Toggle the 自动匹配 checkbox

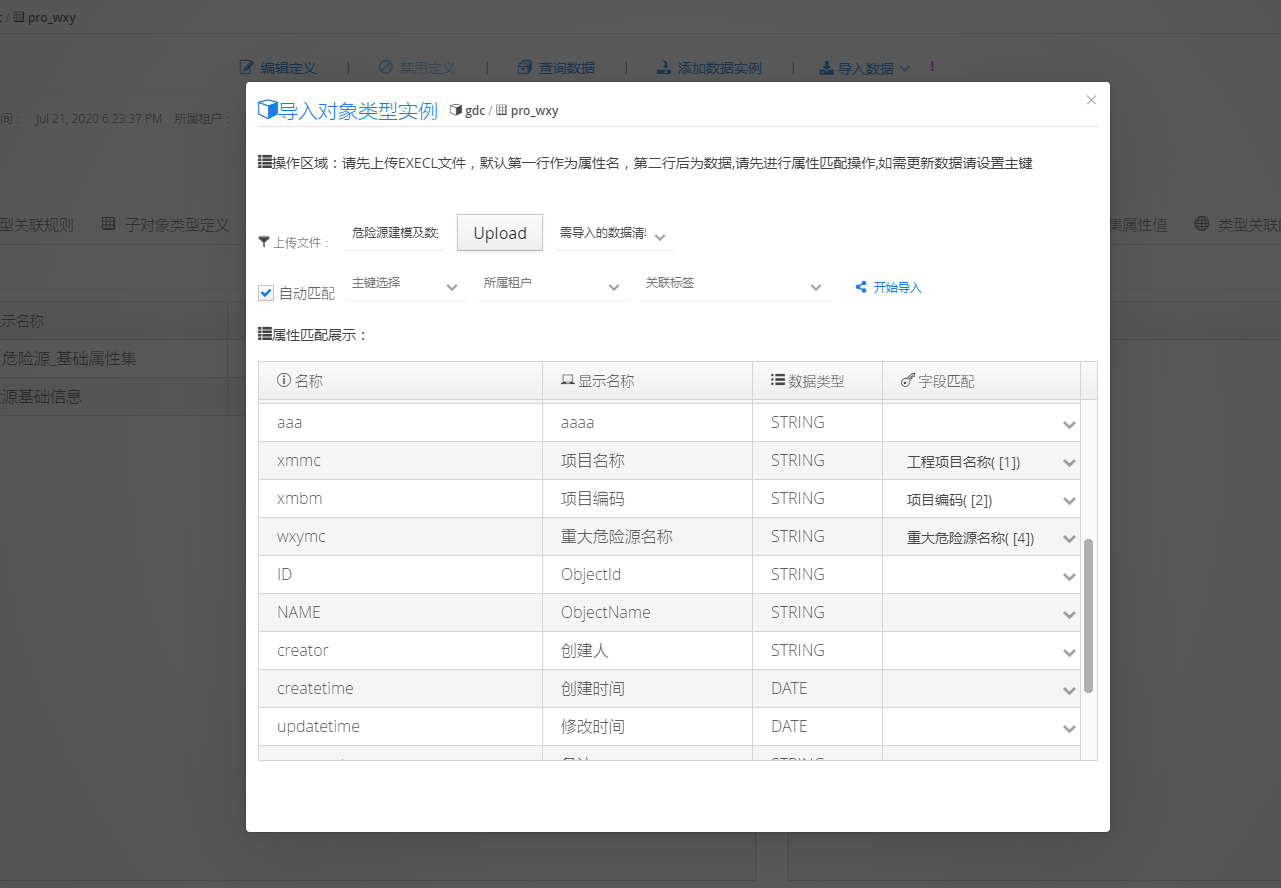[266, 293]
